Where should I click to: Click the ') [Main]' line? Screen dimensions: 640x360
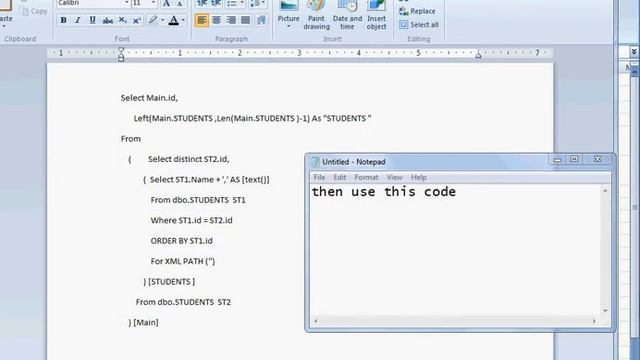click(x=143, y=322)
